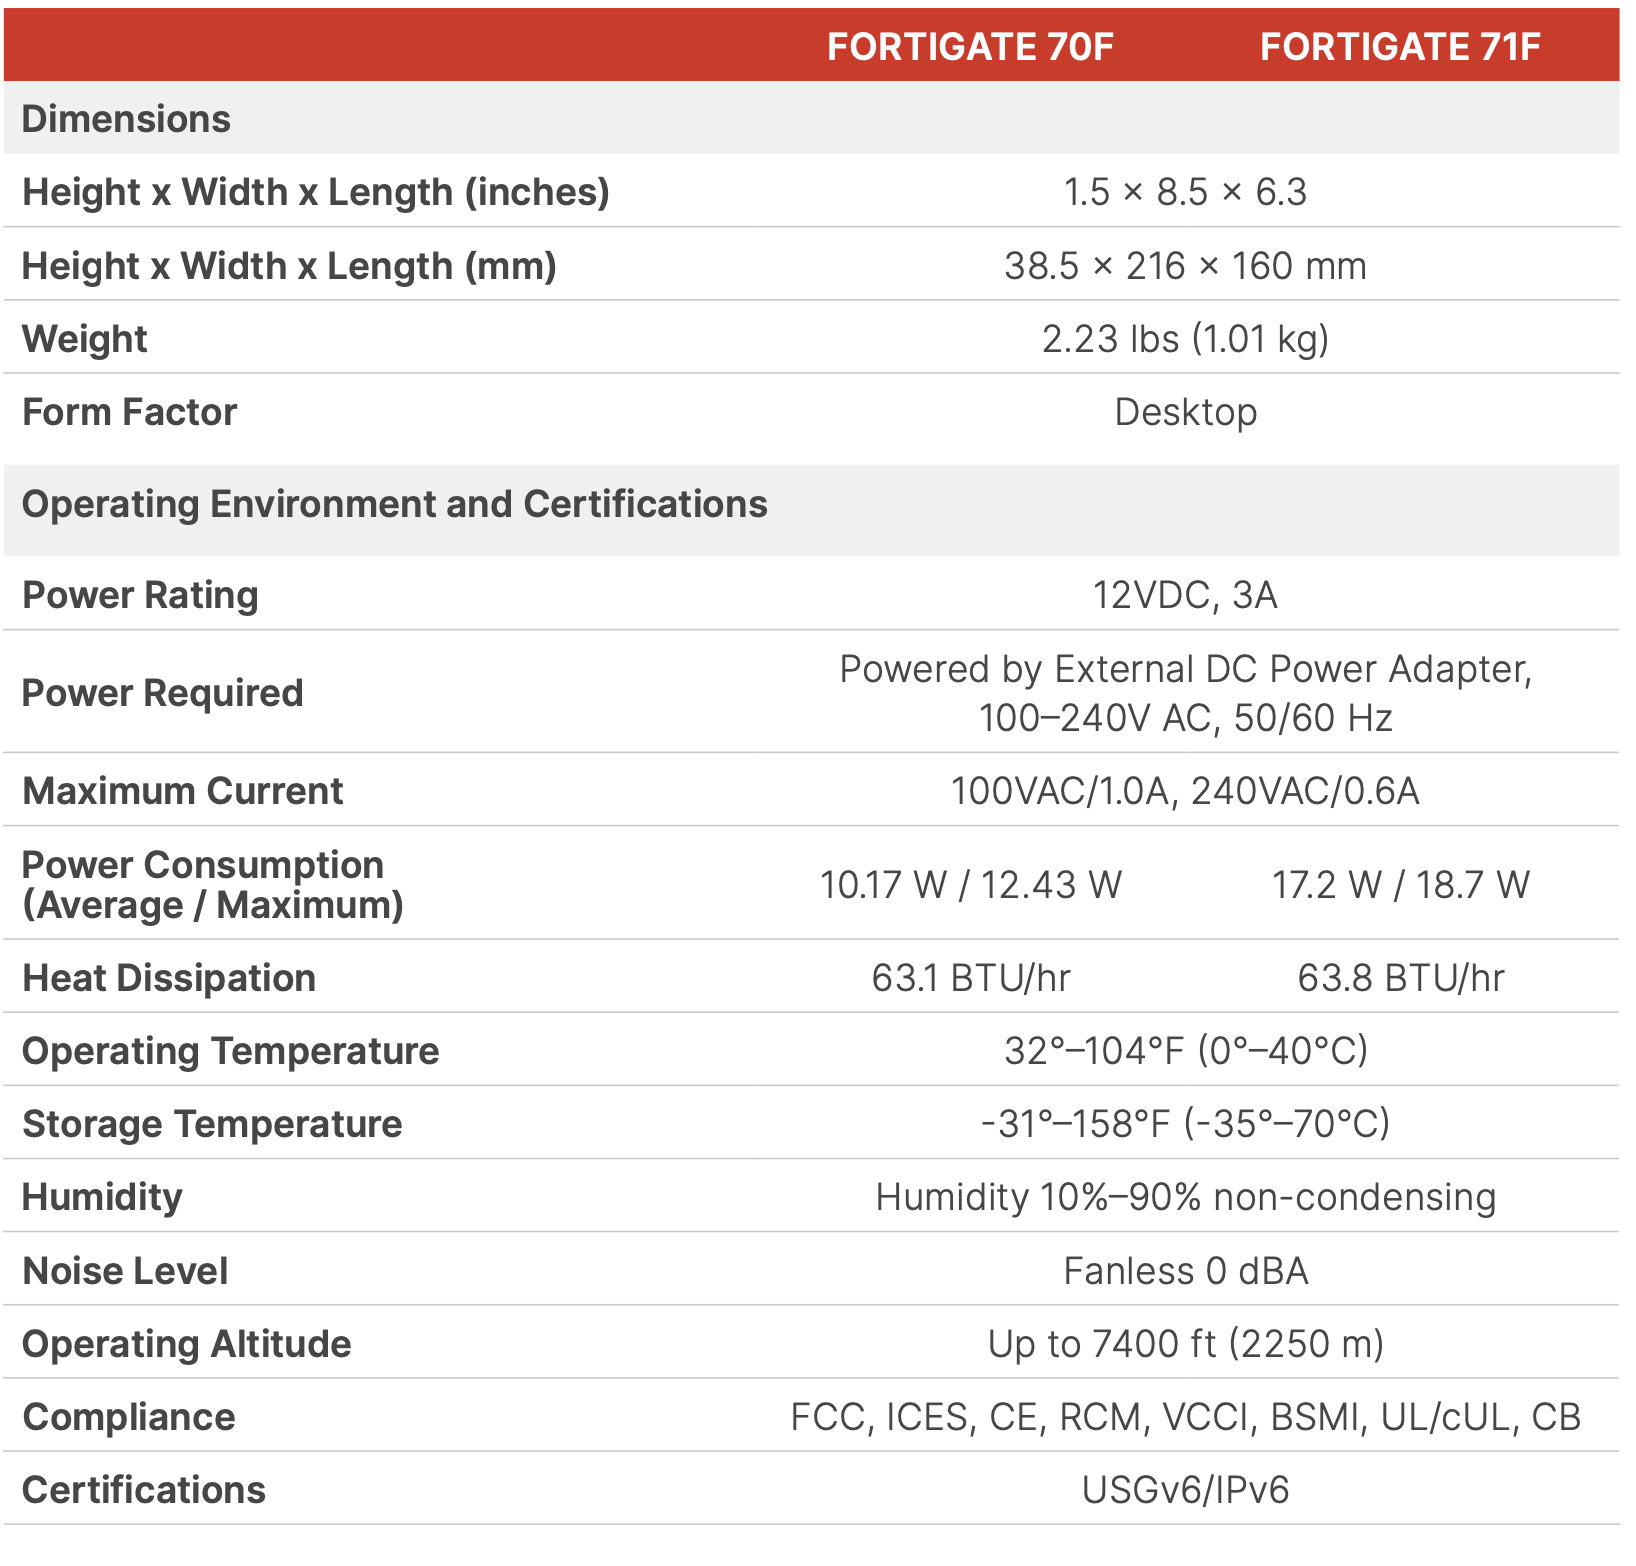Viewport: 1636px width, 1566px height.
Task: Click the Height x Width x Length (mm) label
Action: (x=289, y=266)
